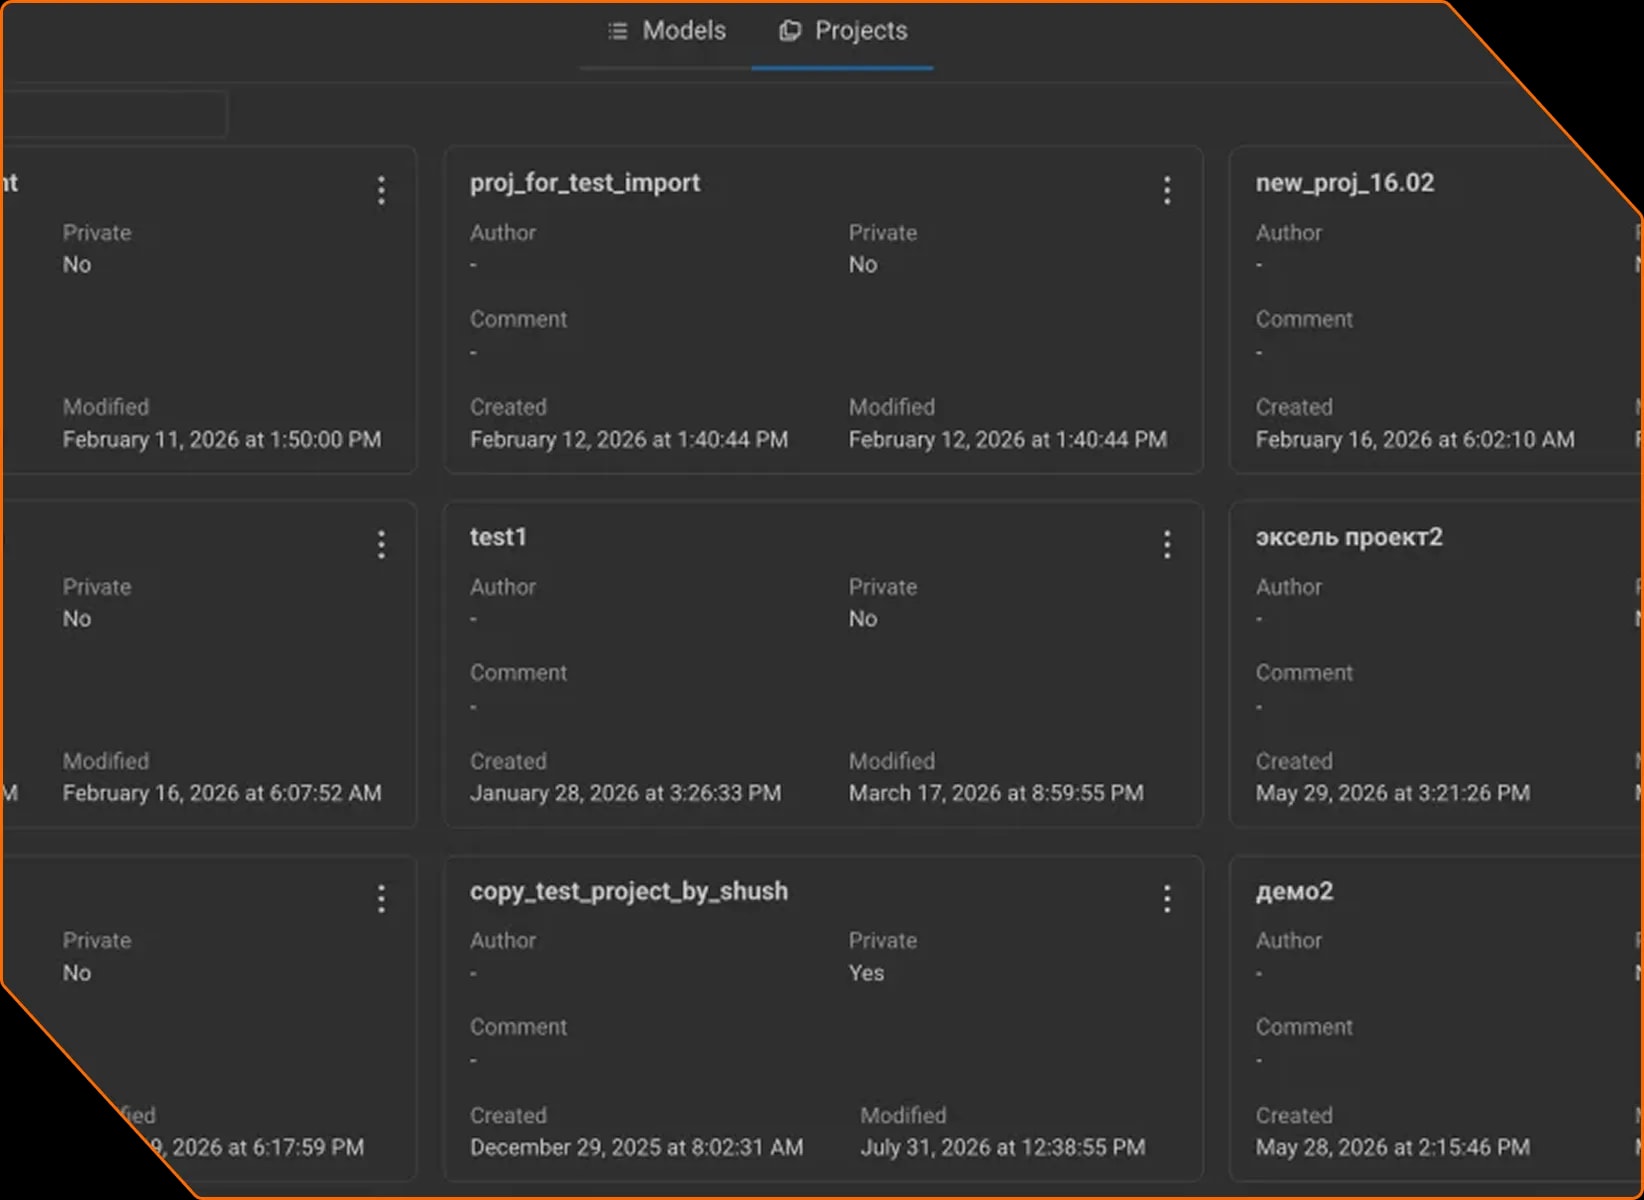Viewport: 1644px width, 1200px height.
Task: Click Private value No on test1 card
Action: point(863,619)
